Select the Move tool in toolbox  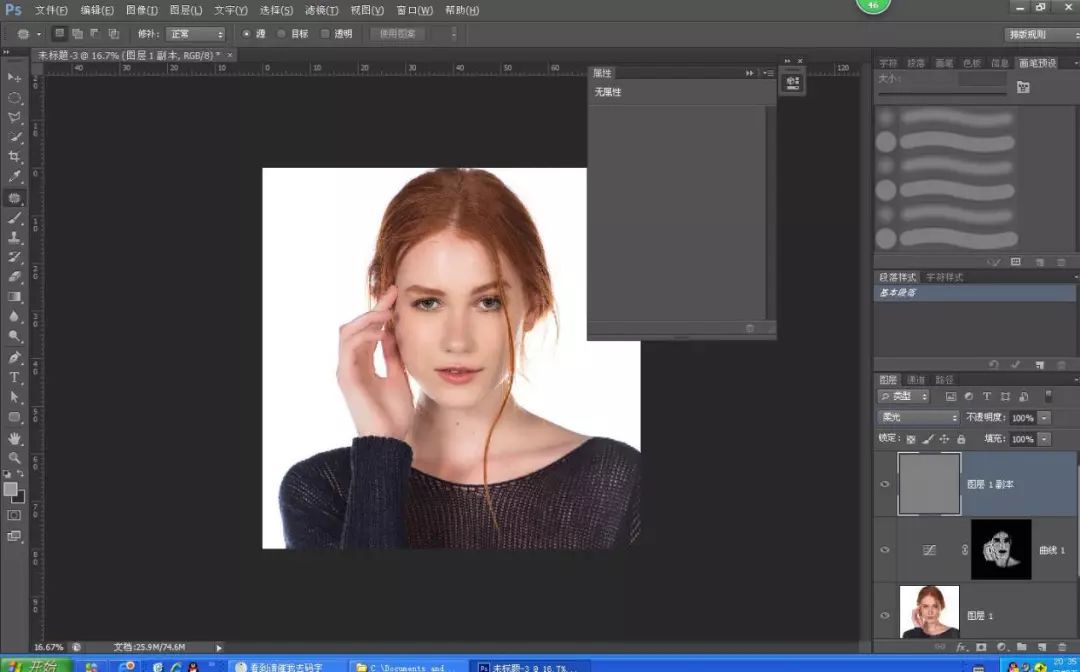(x=15, y=78)
